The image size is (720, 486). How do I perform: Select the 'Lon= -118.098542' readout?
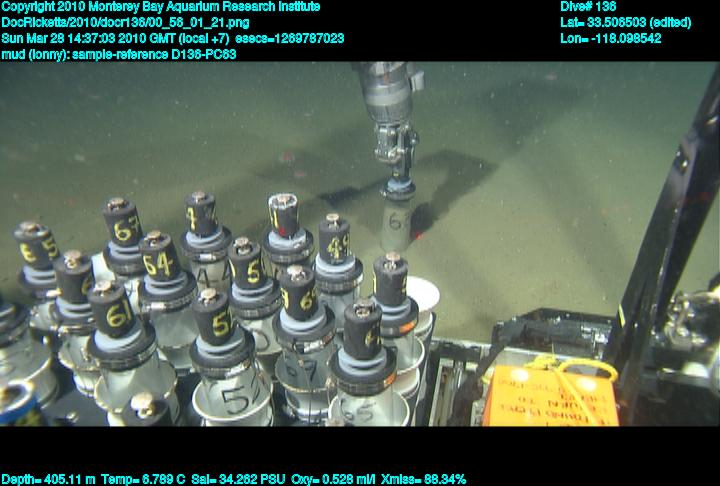tap(611, 38)
